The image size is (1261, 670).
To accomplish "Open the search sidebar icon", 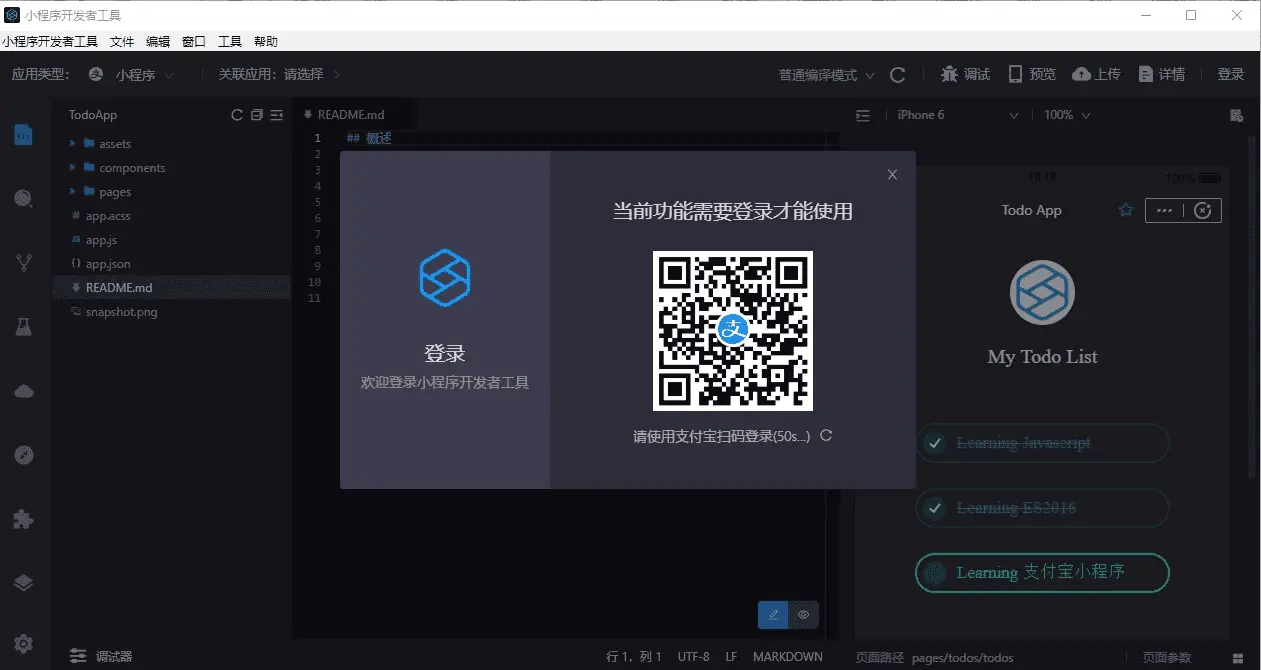I will click(x=24, y=198).
